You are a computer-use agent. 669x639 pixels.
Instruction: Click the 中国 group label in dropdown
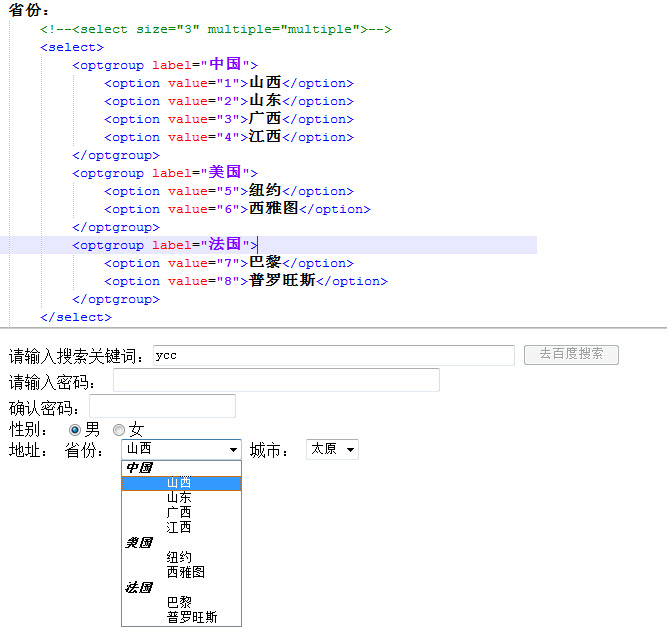pyautogui.click(x=139, y=468)
